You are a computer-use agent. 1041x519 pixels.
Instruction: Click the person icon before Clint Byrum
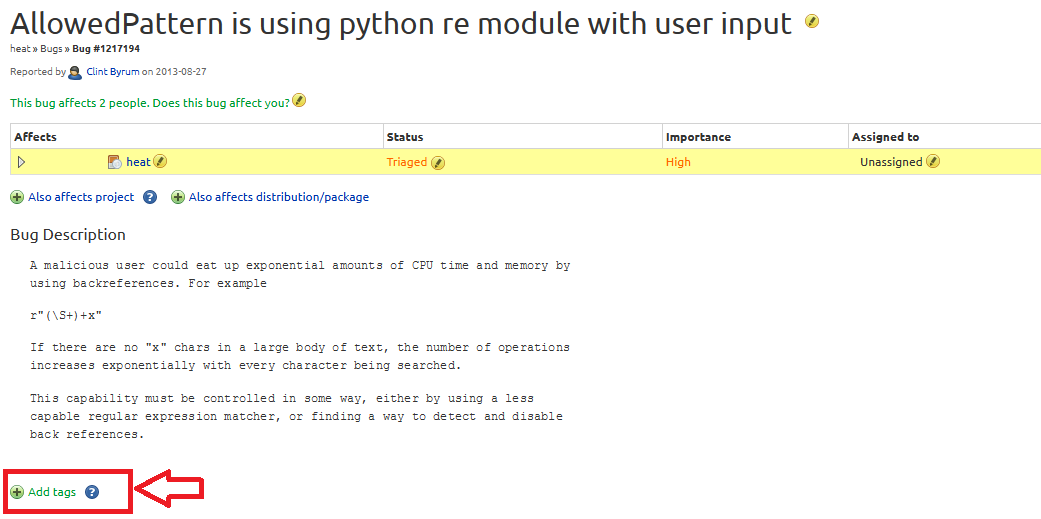pos(75,72)
